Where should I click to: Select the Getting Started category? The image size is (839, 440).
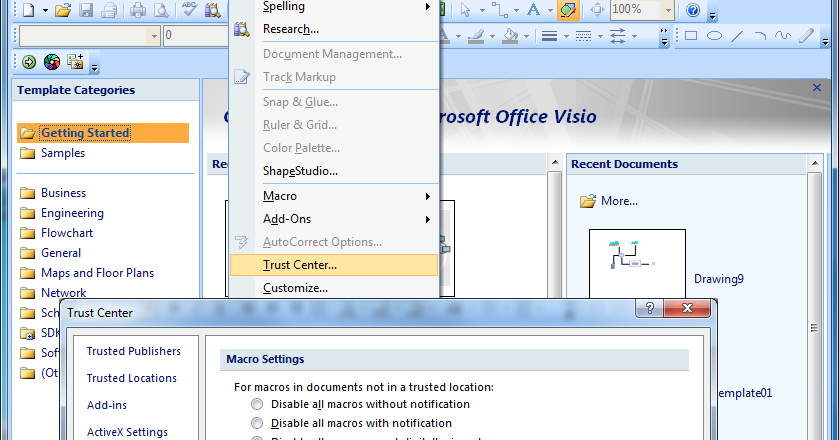point(103,133)
